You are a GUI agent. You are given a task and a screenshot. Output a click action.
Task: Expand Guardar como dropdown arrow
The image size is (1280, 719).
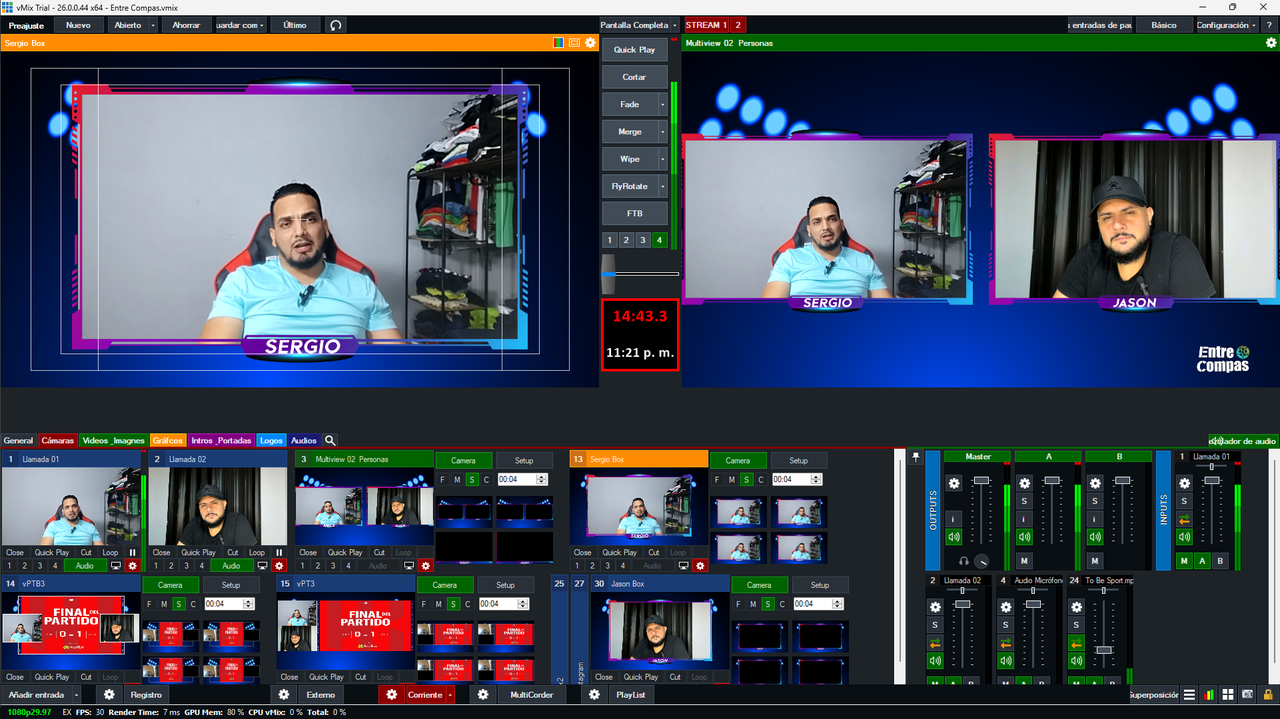tap(262, 25)
